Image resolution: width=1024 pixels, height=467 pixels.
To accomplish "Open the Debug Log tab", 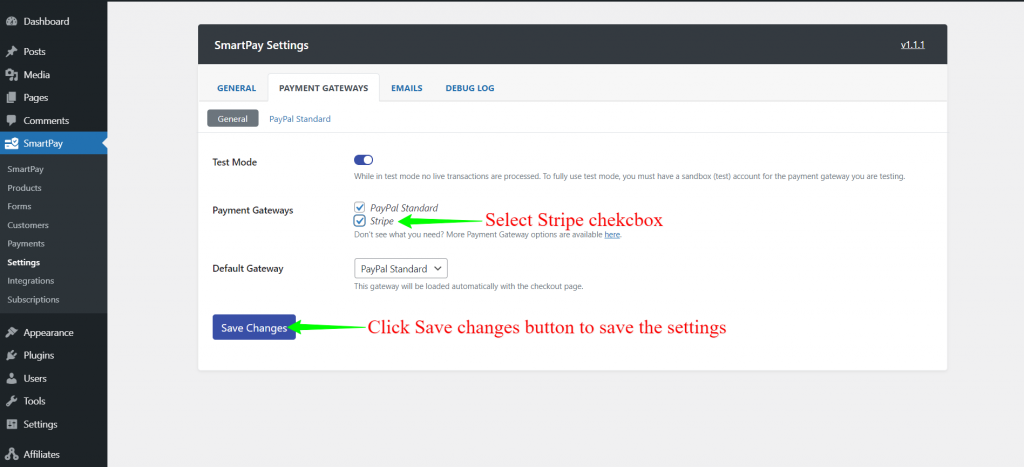I will [470, 88].
